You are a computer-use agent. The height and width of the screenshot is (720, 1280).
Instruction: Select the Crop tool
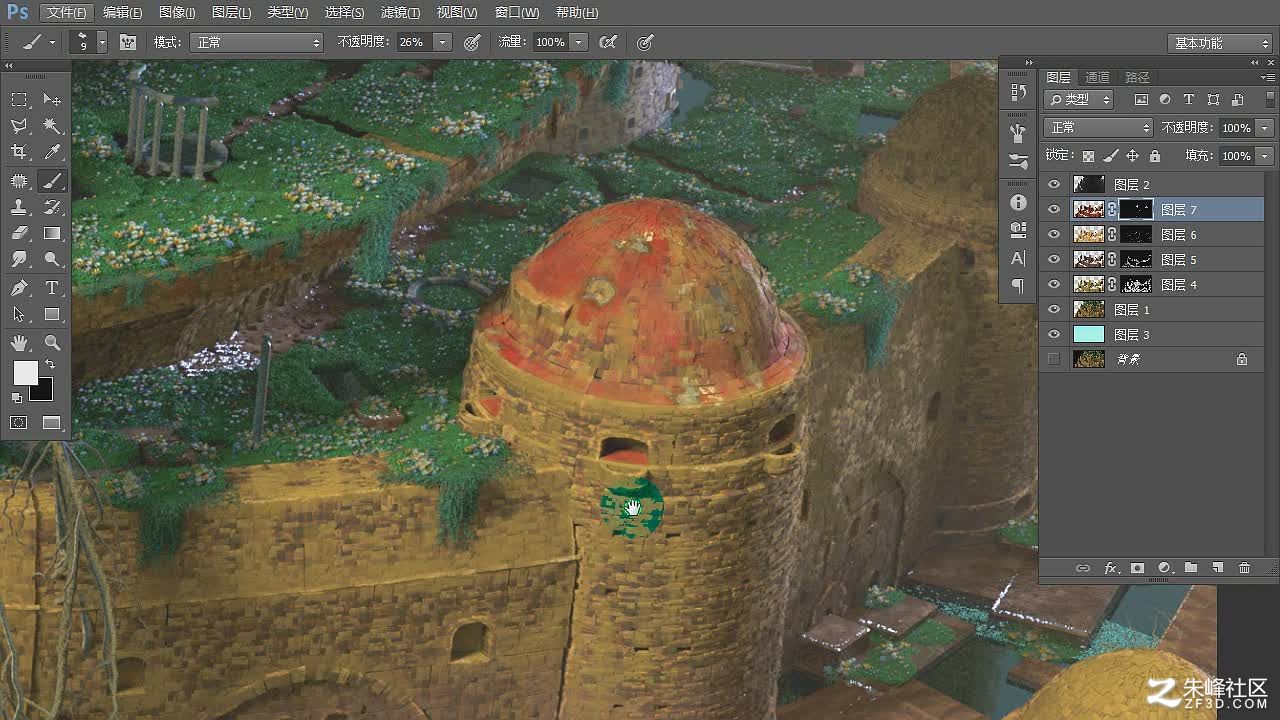19,152
